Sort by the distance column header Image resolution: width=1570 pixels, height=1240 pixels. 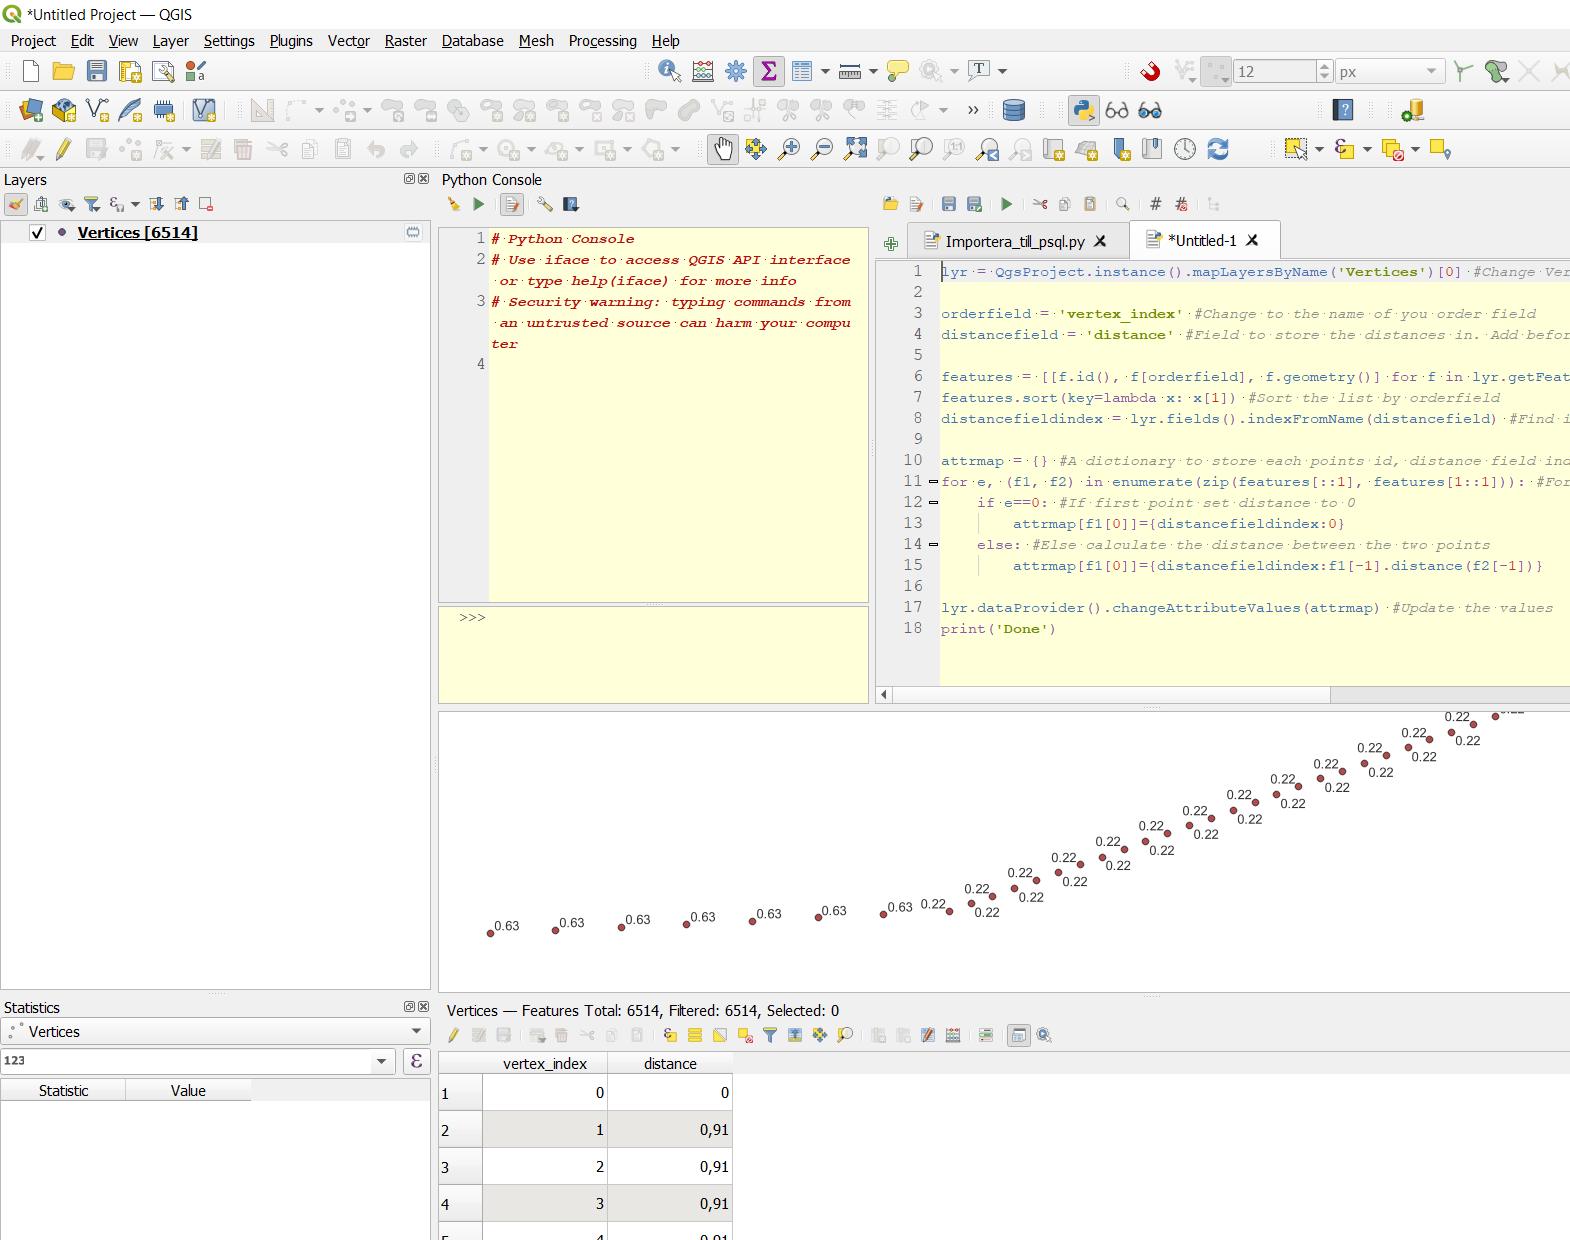(670, 1063)
